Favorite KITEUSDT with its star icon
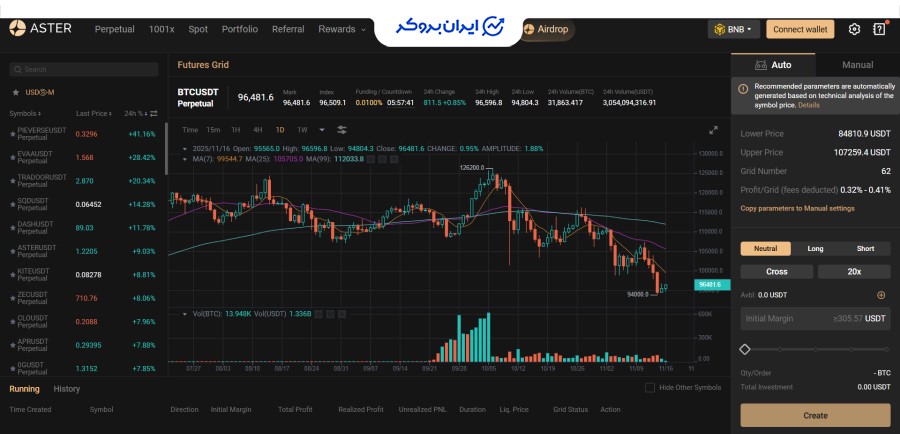 [x=13, y=274]
